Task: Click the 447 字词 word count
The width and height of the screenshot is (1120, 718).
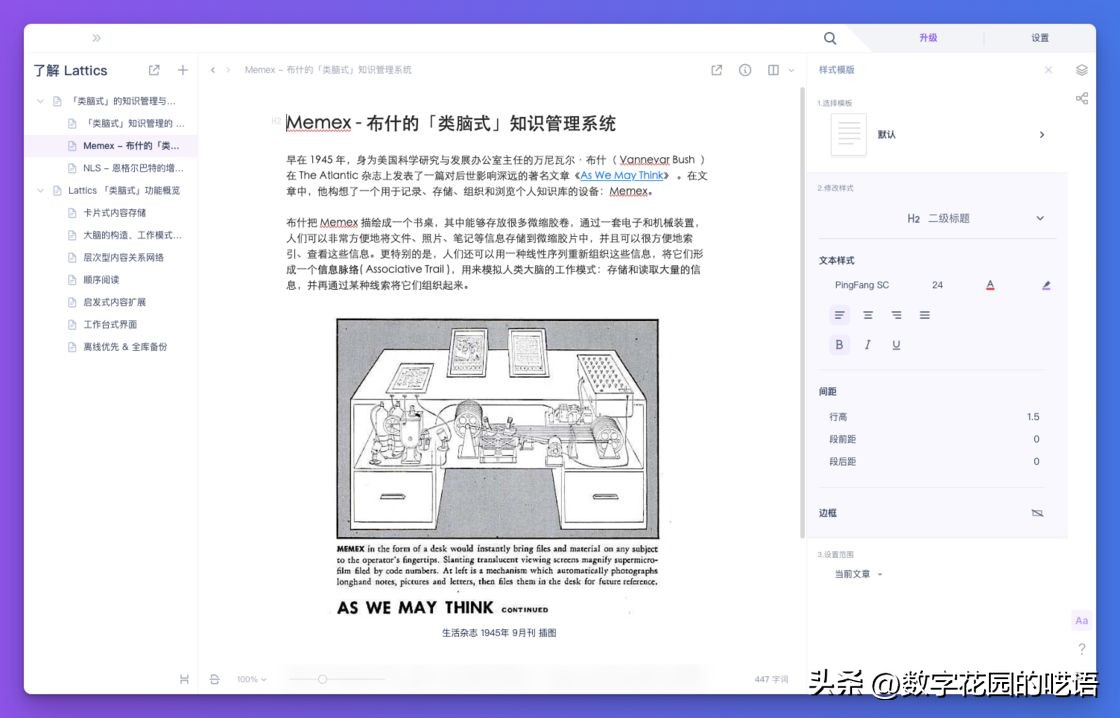Action: (771, 679)
